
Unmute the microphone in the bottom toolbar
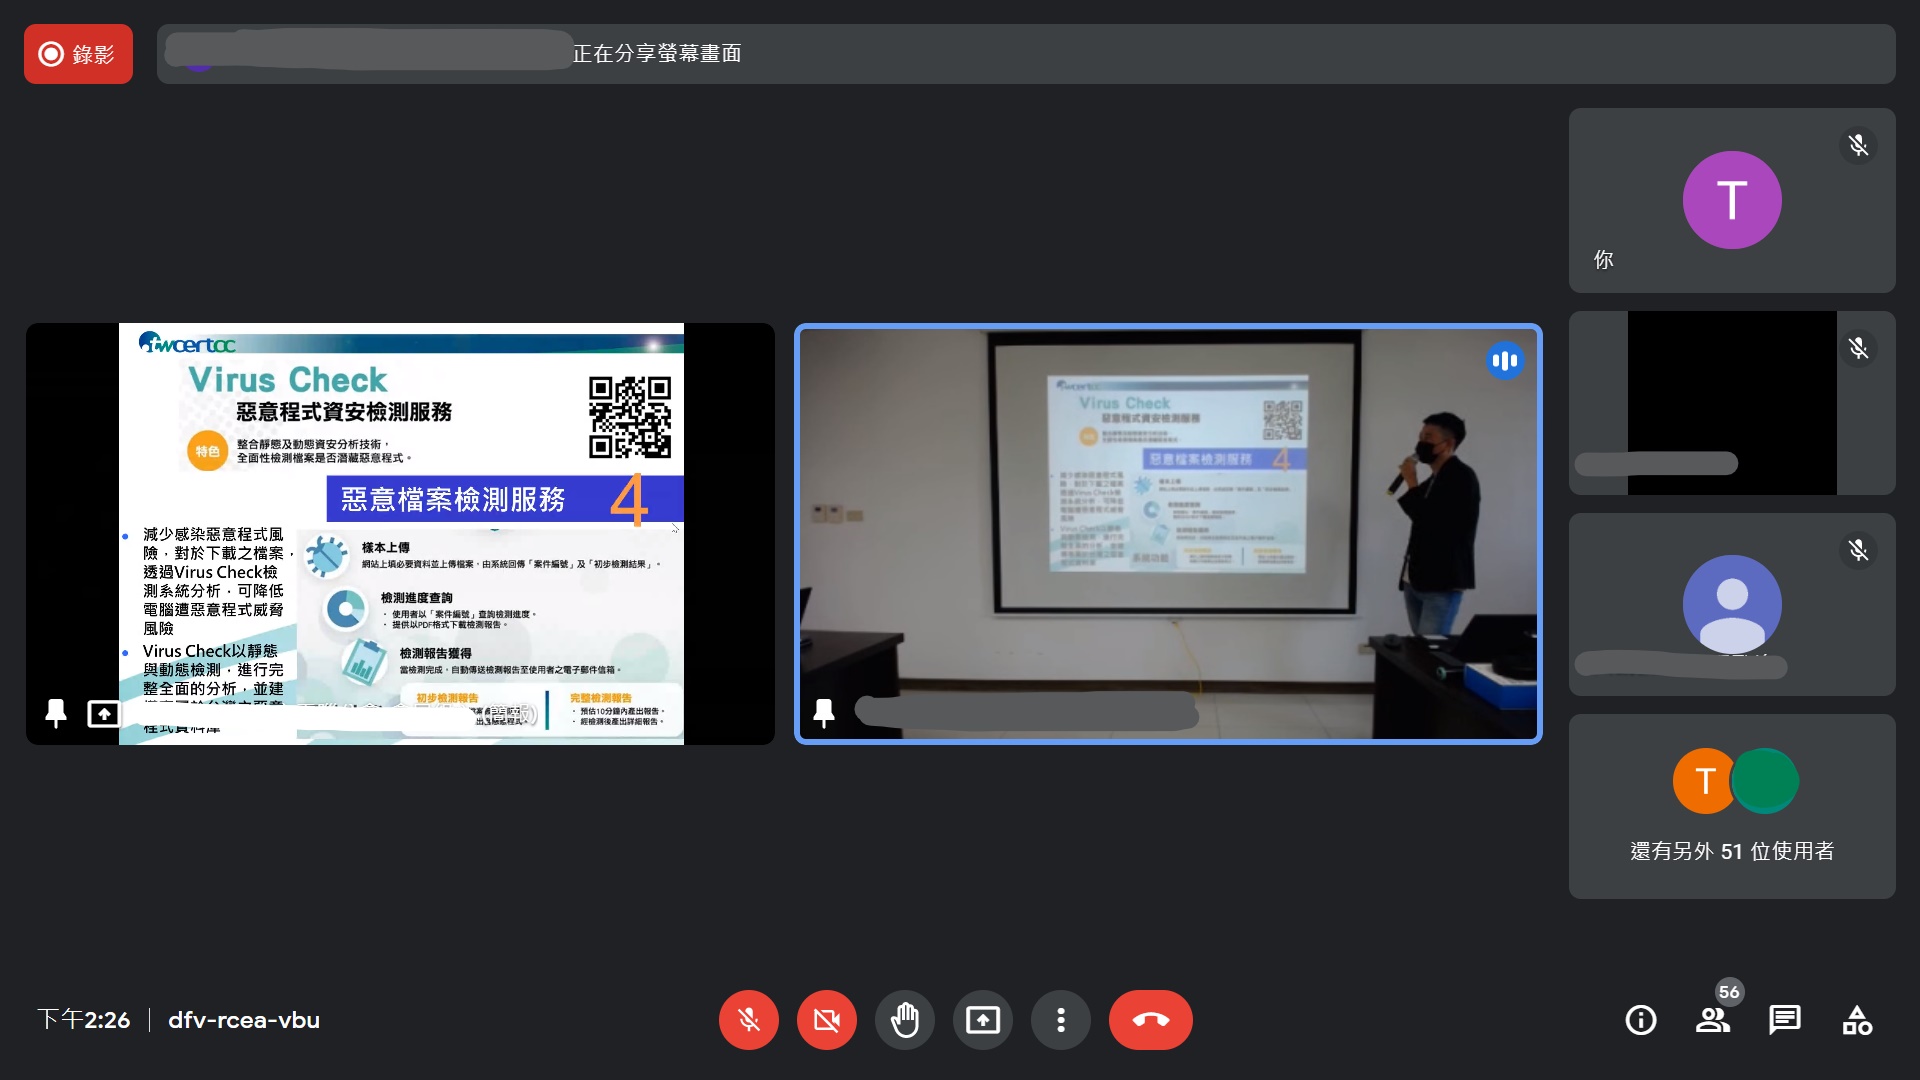[x=748, y=1020]
